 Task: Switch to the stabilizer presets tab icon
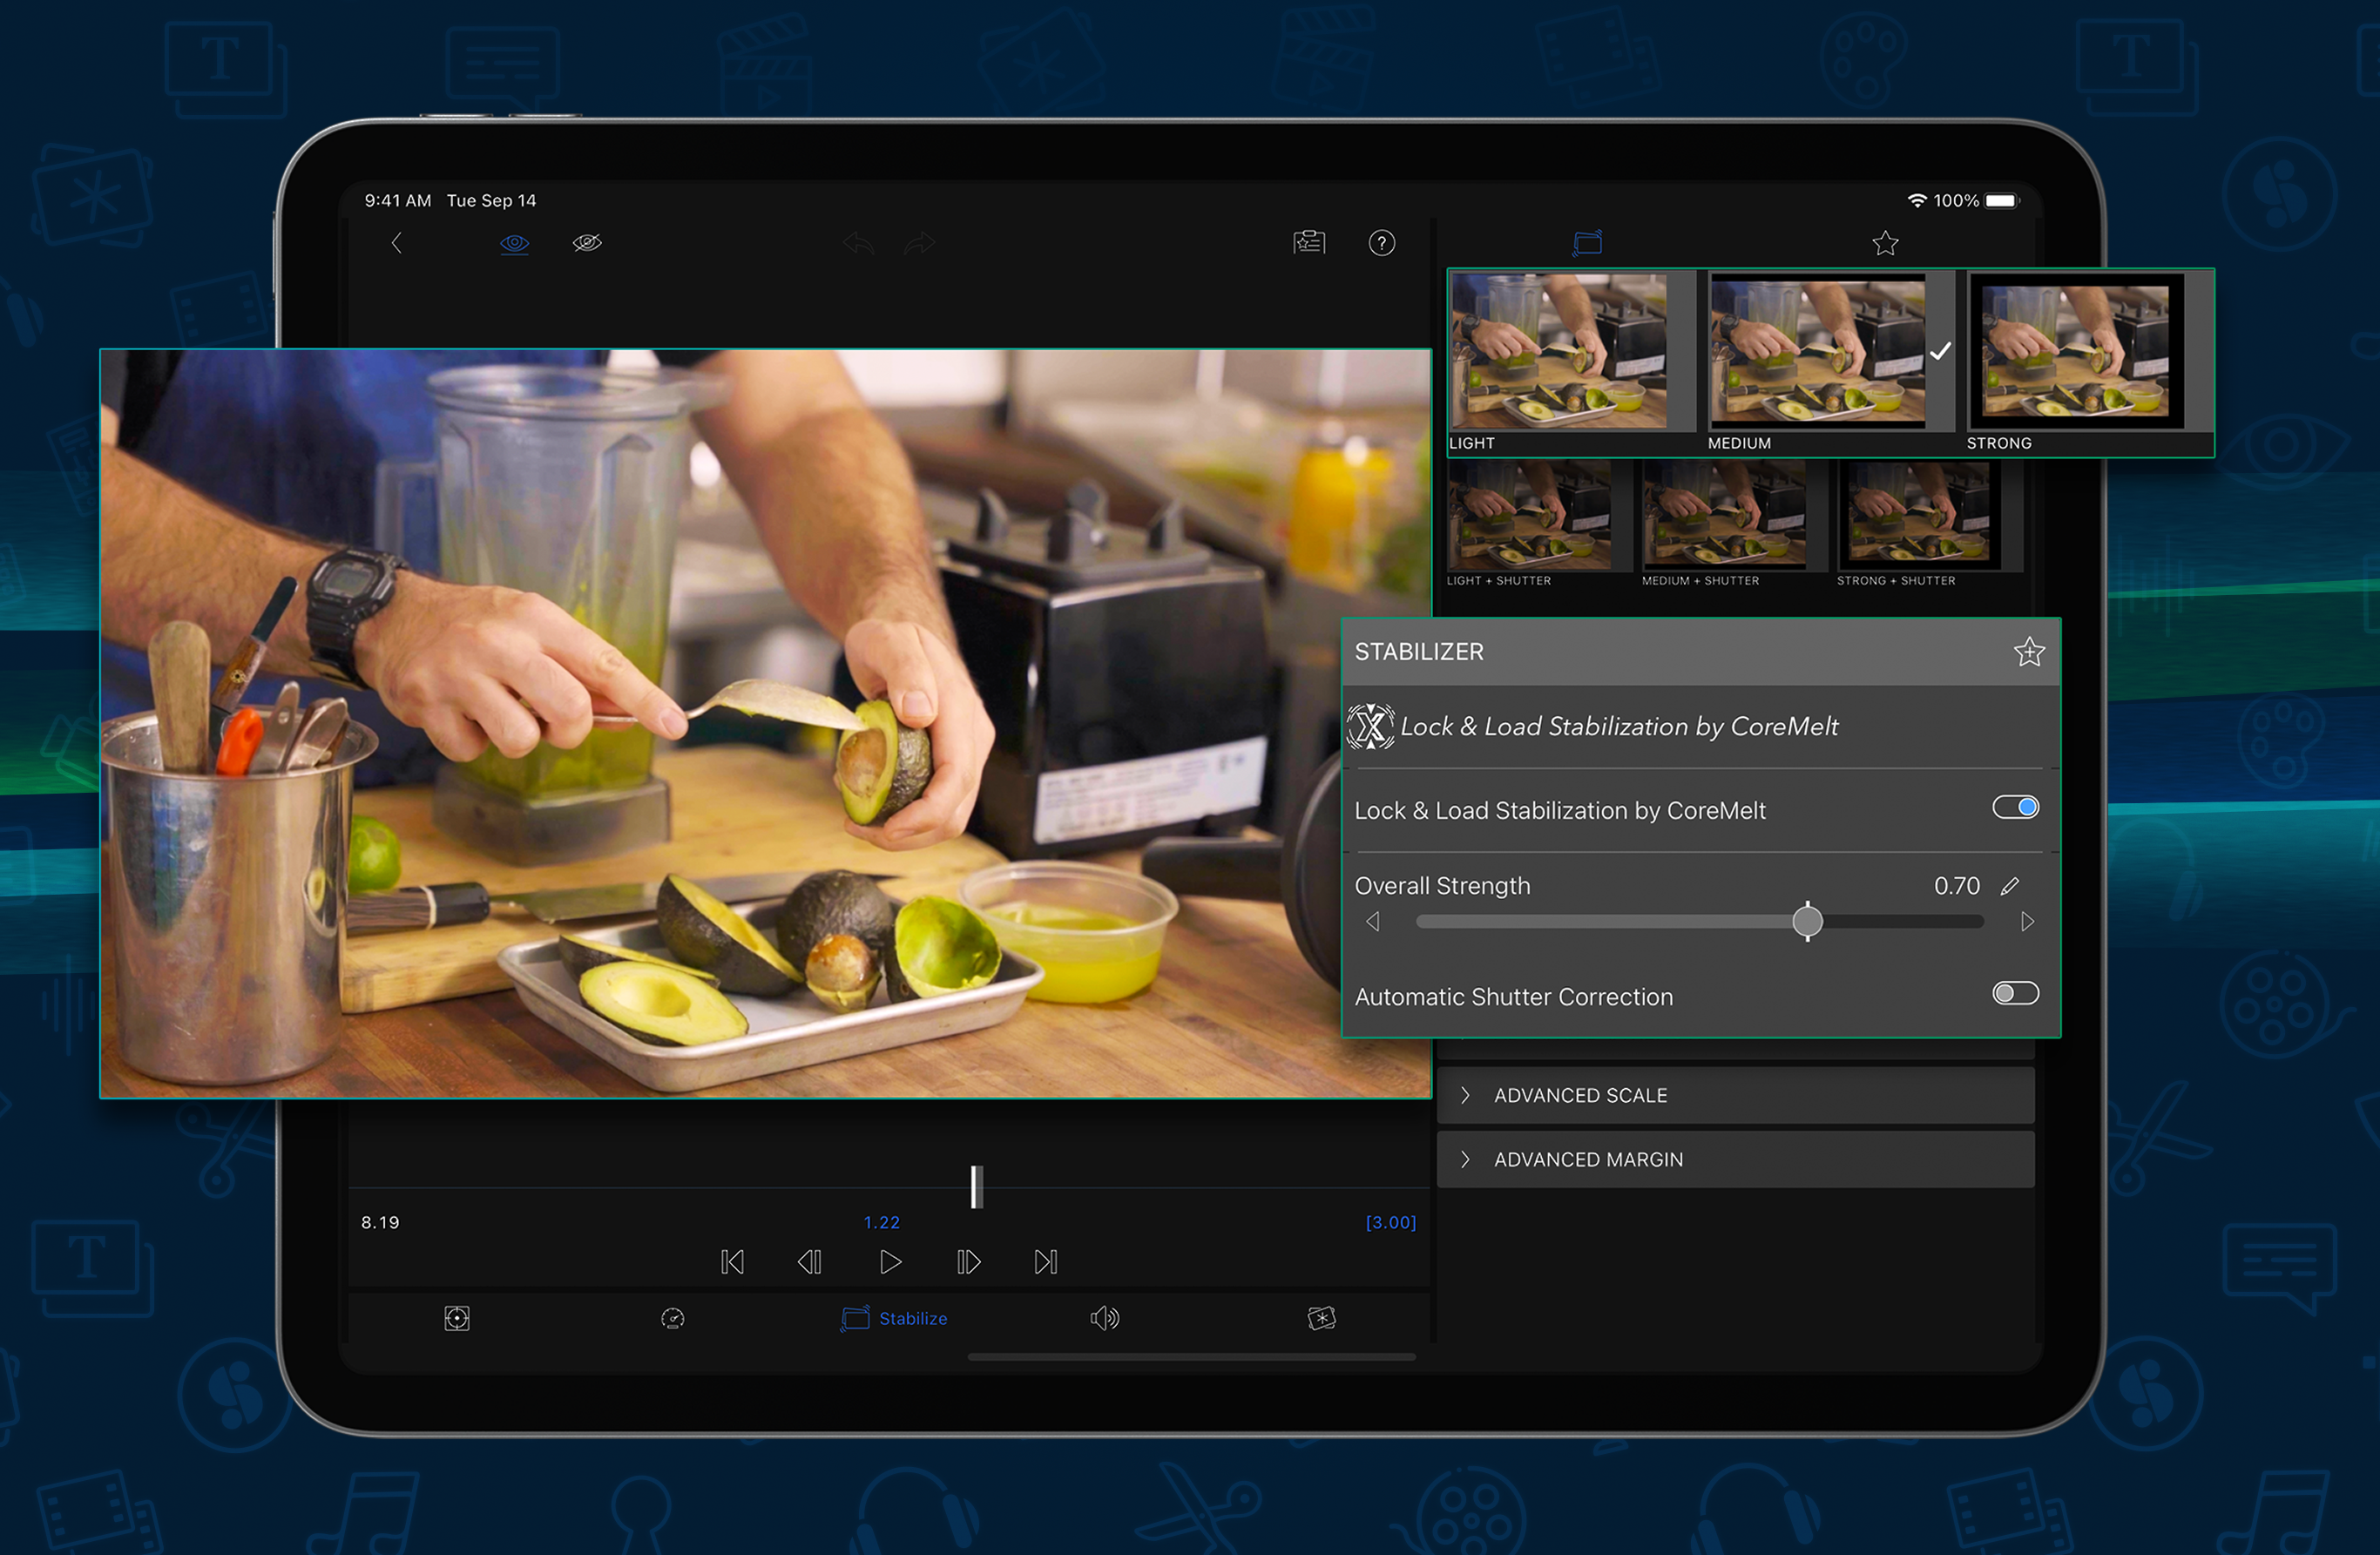click(x=1587, y=242)
